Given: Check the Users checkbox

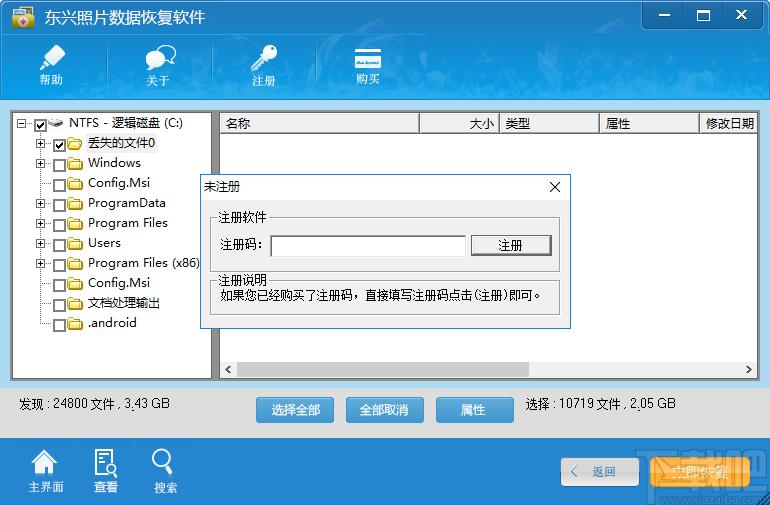Looking at the screenshot, I should click(x=59, y=245).
